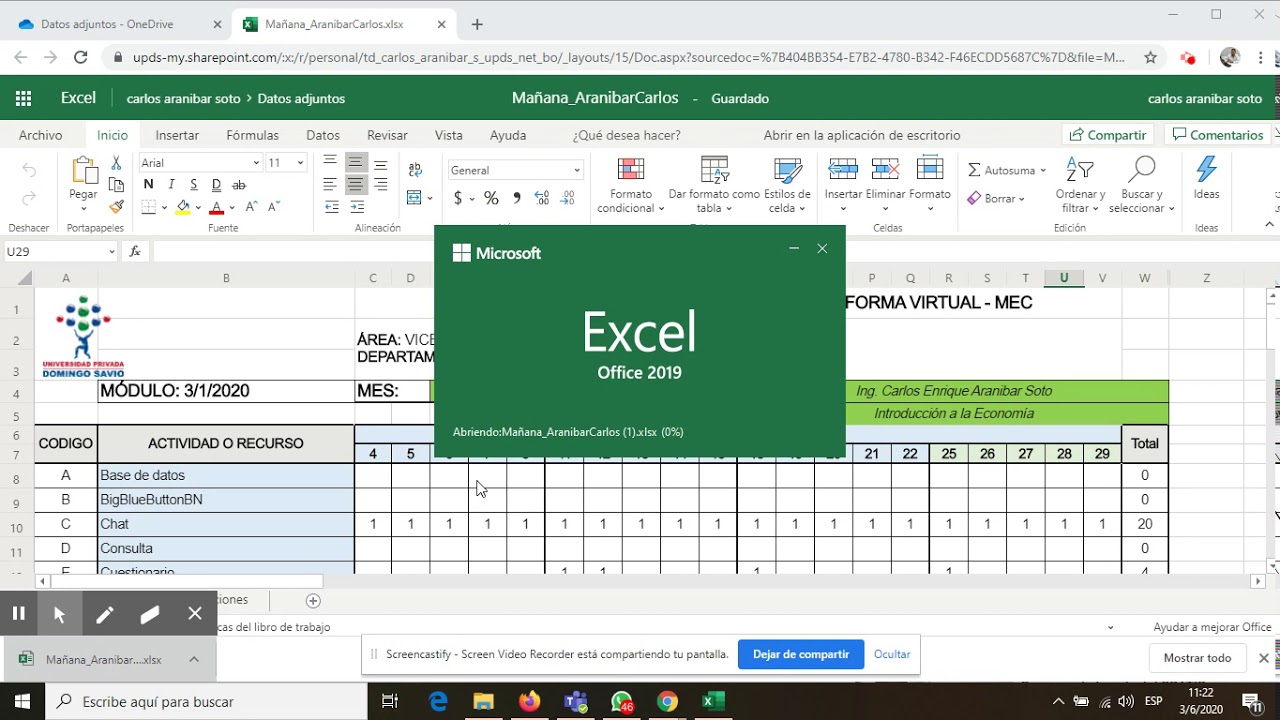
Task: Open Formato condicional
Action: (x=631, y=186)
